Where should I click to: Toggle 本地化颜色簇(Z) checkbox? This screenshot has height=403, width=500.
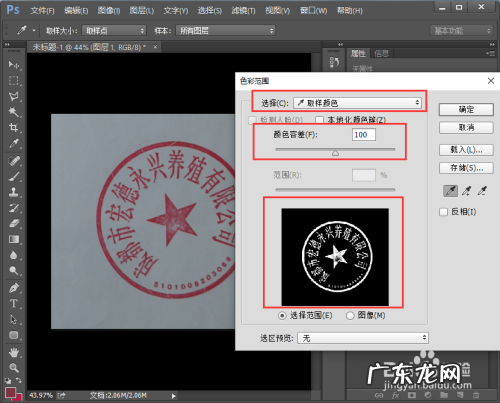(319, 120)
